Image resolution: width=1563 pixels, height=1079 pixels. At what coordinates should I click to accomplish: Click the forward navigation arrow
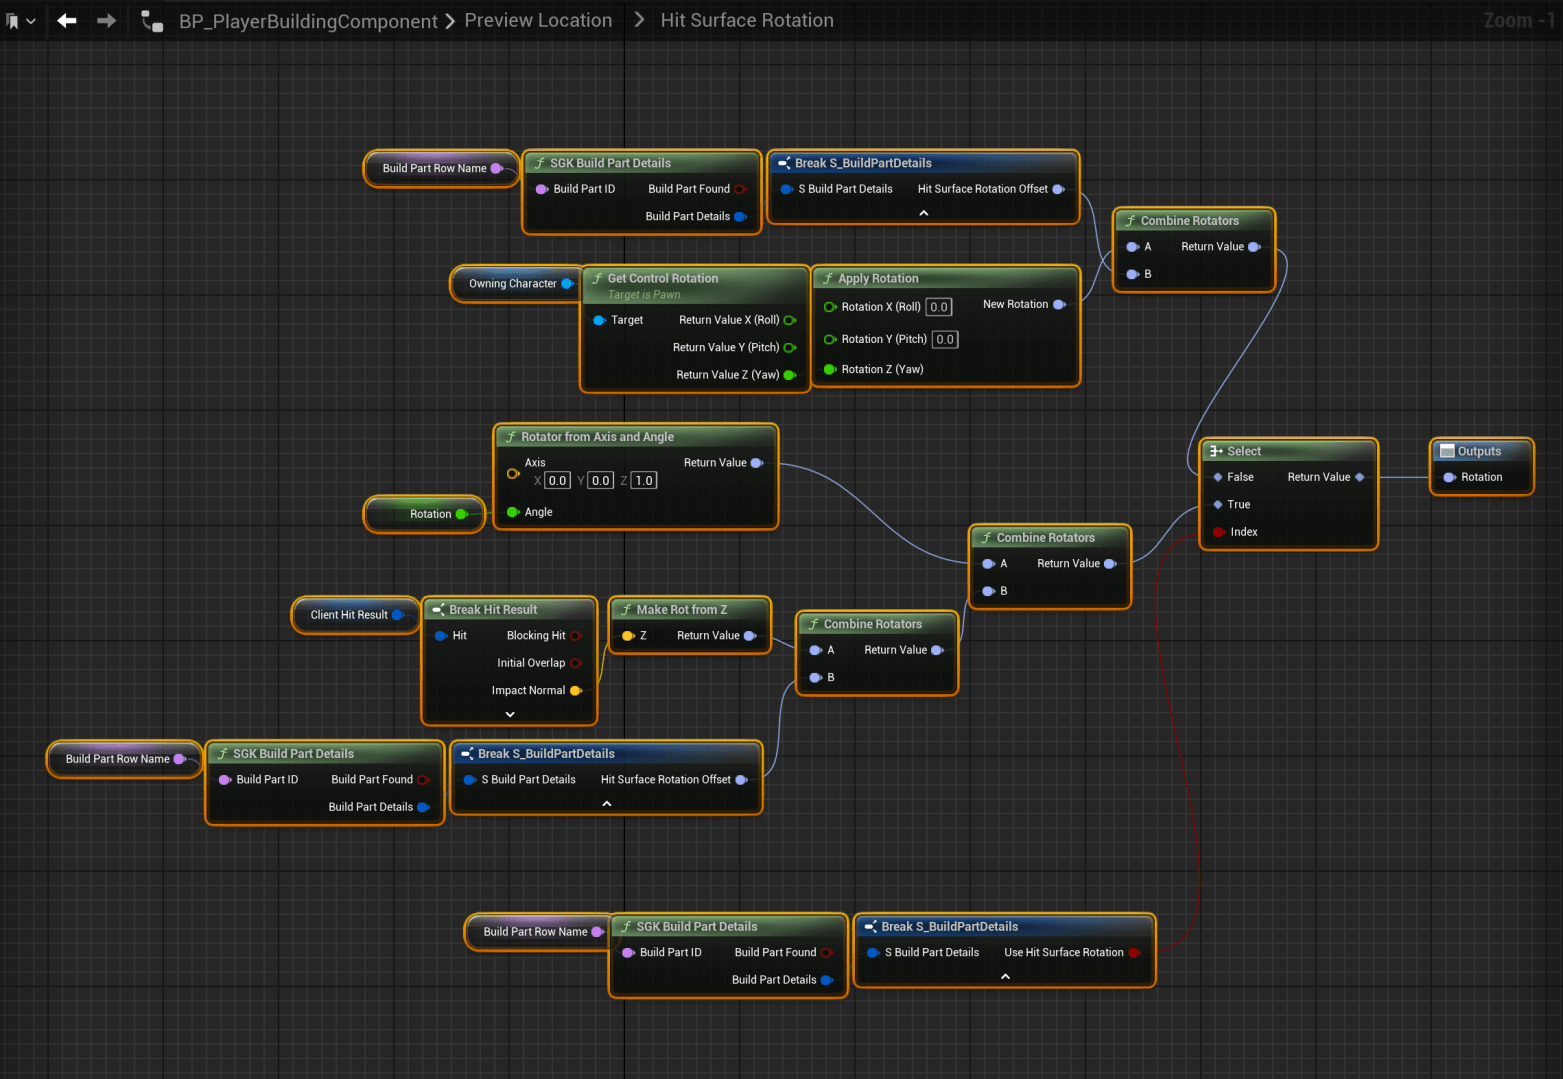click(106, 21)
